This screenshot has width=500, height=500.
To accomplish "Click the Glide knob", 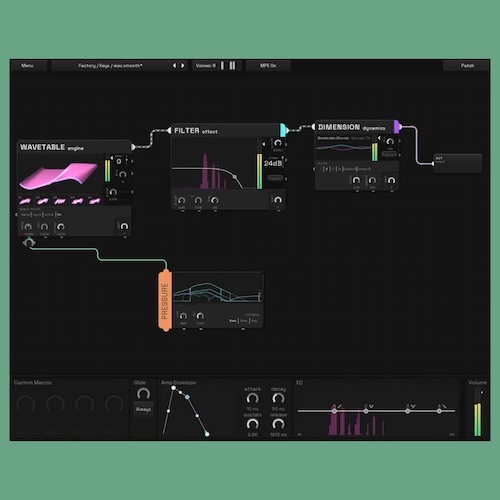I will 143,394.
